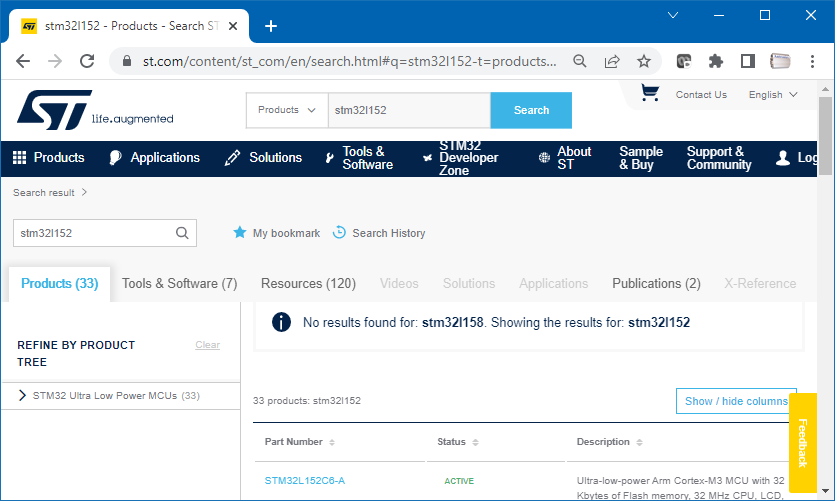Image resolution: width=835 pixels, height=501 pixels.
Task: Open the tab search chevron
Action: point(673,15)
